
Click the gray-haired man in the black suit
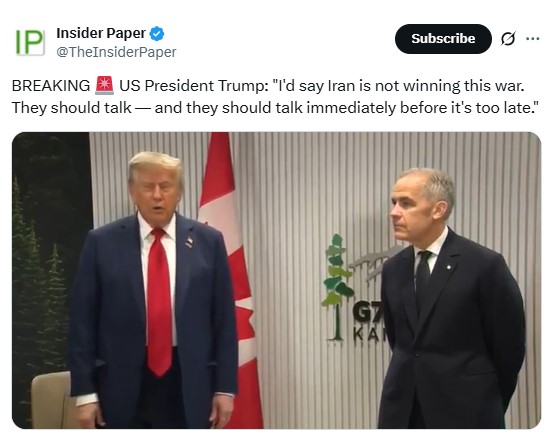coord(451,298)
